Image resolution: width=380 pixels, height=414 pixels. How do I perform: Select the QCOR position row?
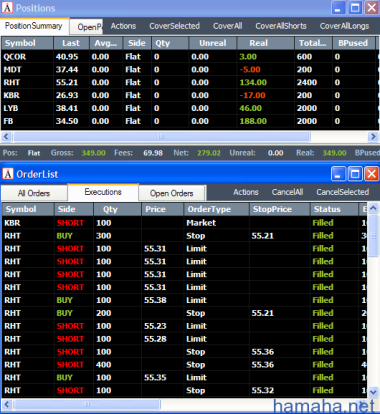click(189, 57)
